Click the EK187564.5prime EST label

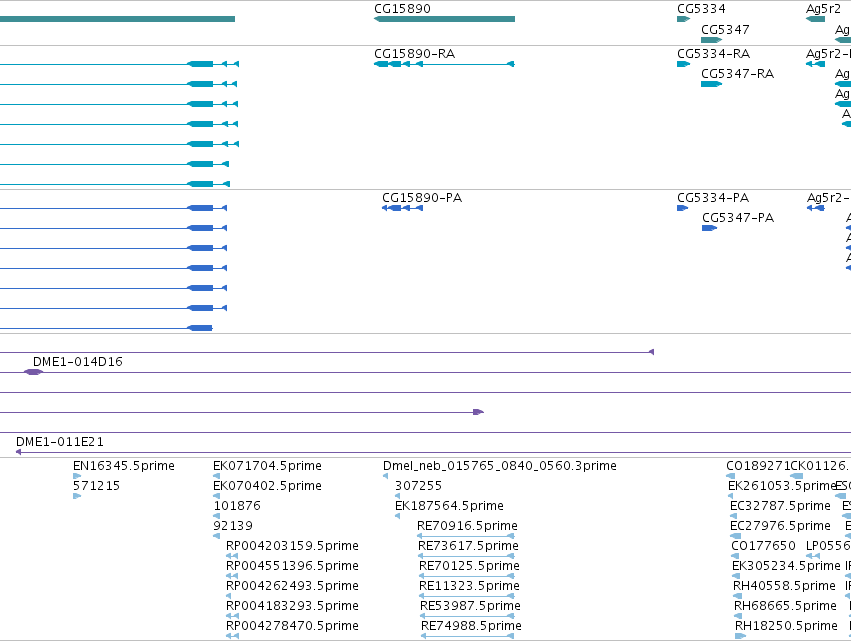coord(449,506)
